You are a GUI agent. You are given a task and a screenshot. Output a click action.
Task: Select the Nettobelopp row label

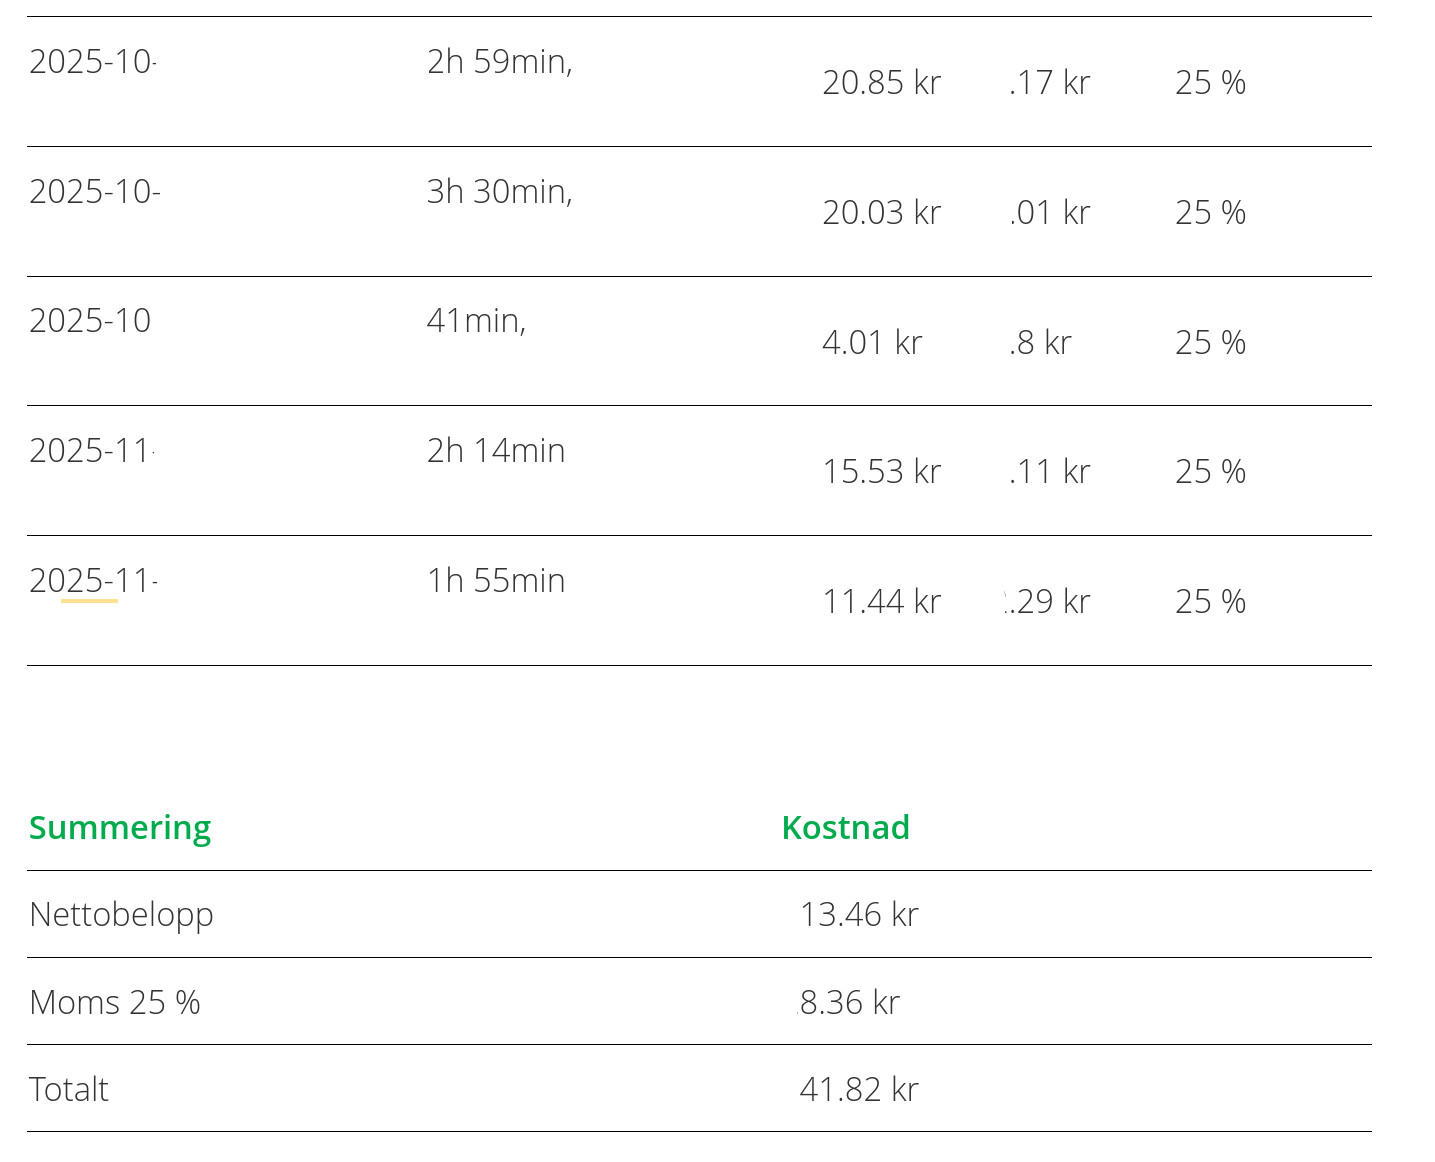click(121, 915)
